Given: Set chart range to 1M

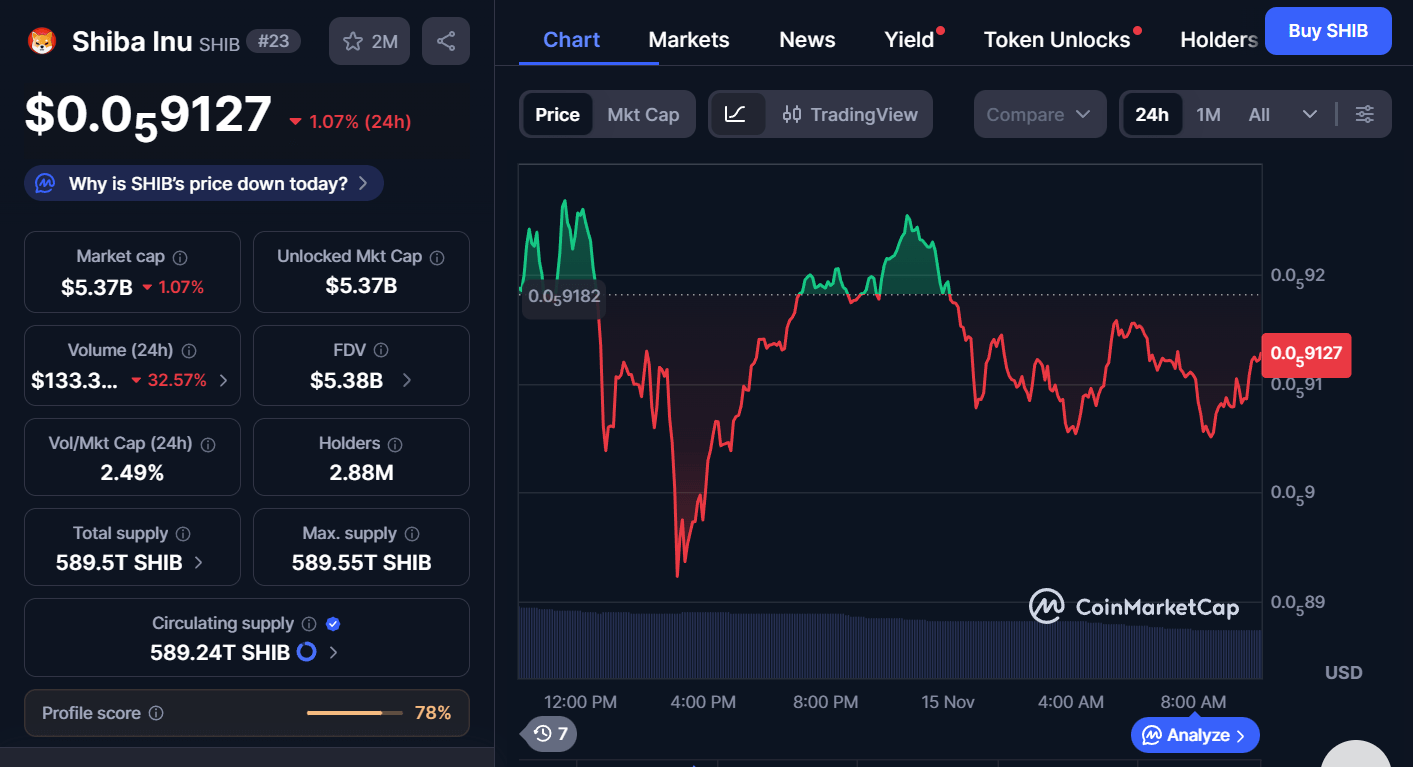Looking at the screenshot, I should [1208, 114].
